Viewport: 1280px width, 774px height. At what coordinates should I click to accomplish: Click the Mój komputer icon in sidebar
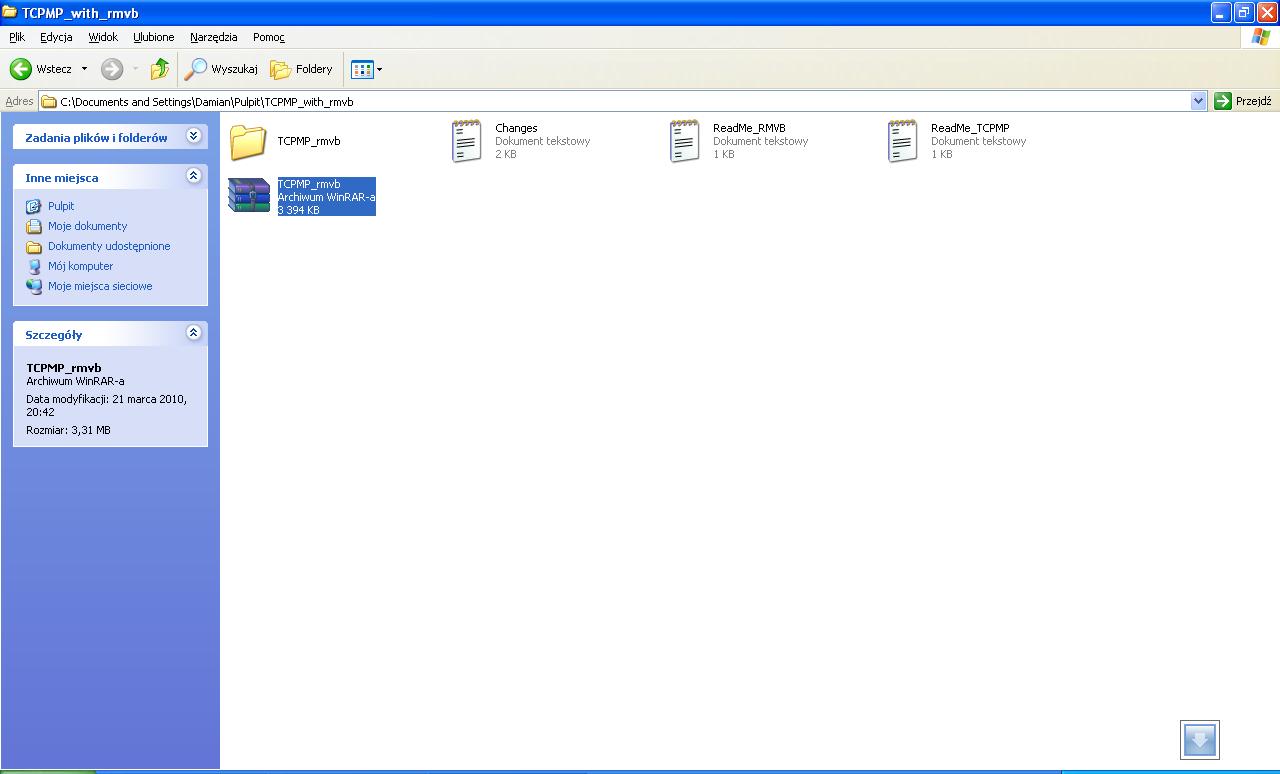click(34, 266)
